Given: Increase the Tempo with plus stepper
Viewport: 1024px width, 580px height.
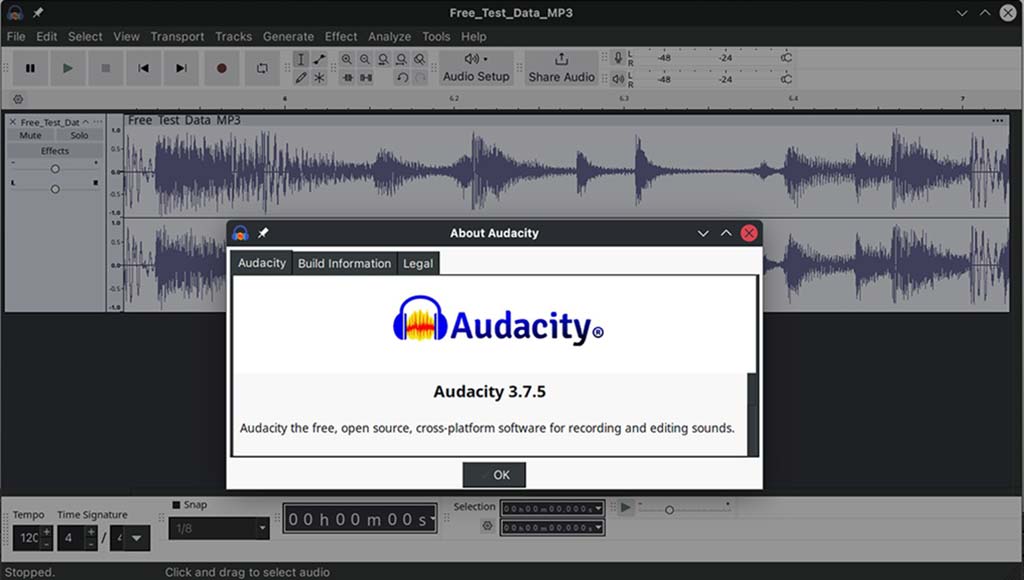Looking at the screenshot, I should [47, 532].
